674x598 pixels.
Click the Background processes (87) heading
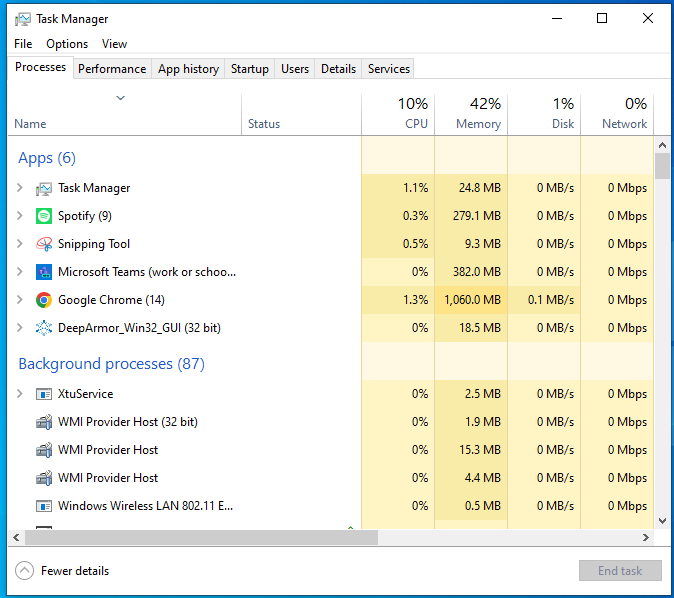[112, 364]
